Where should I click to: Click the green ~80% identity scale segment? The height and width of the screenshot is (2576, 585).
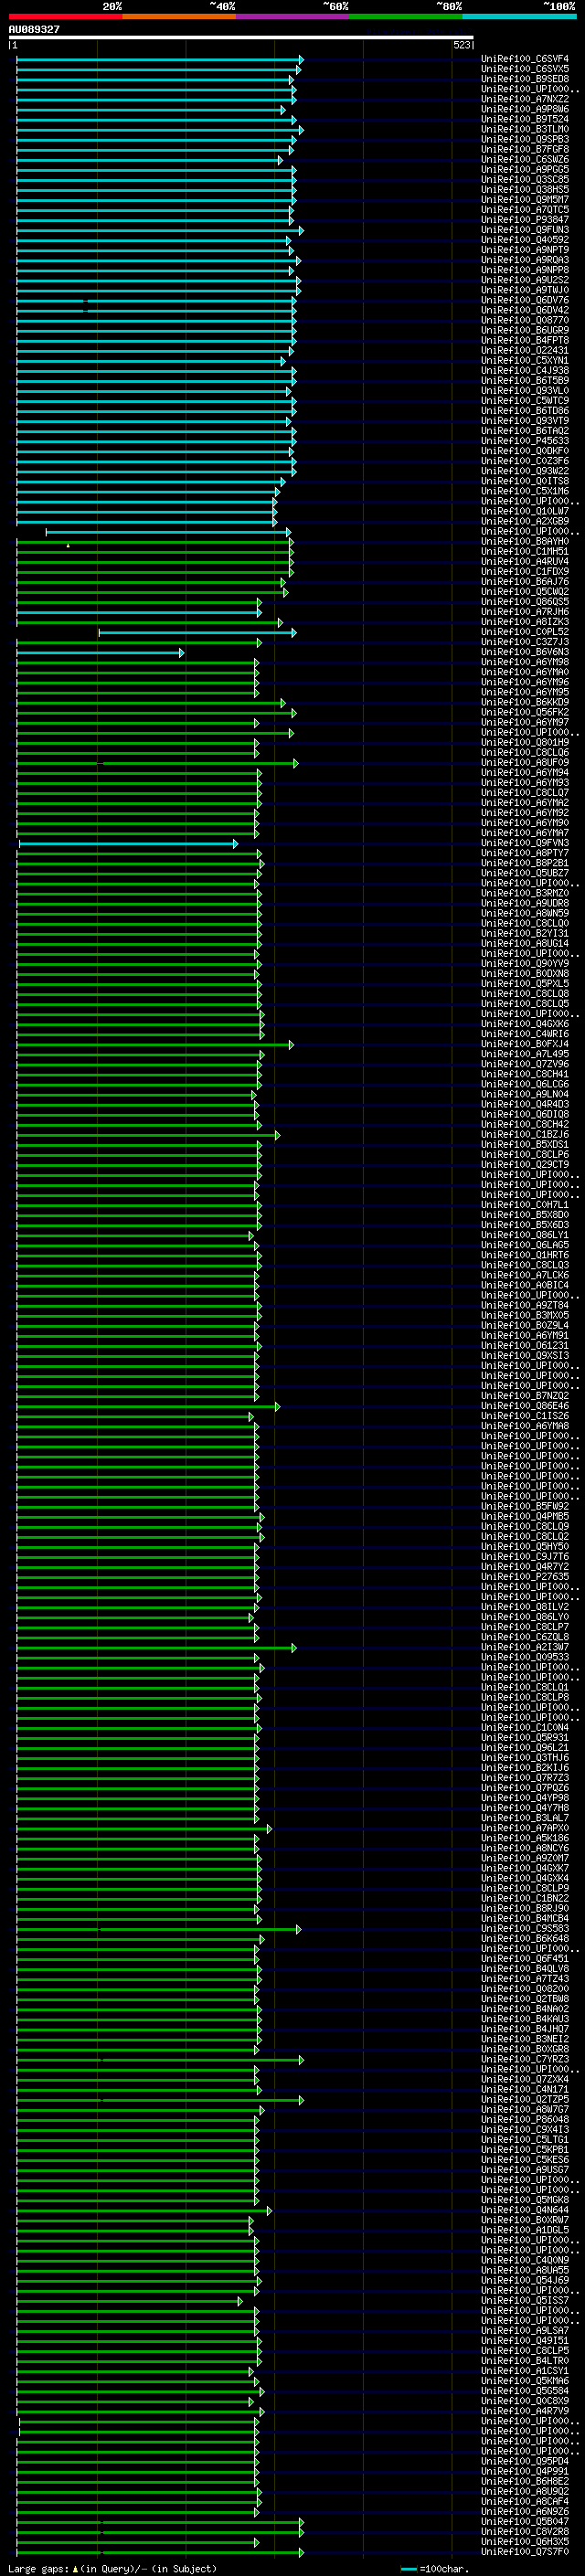point(406,16)
